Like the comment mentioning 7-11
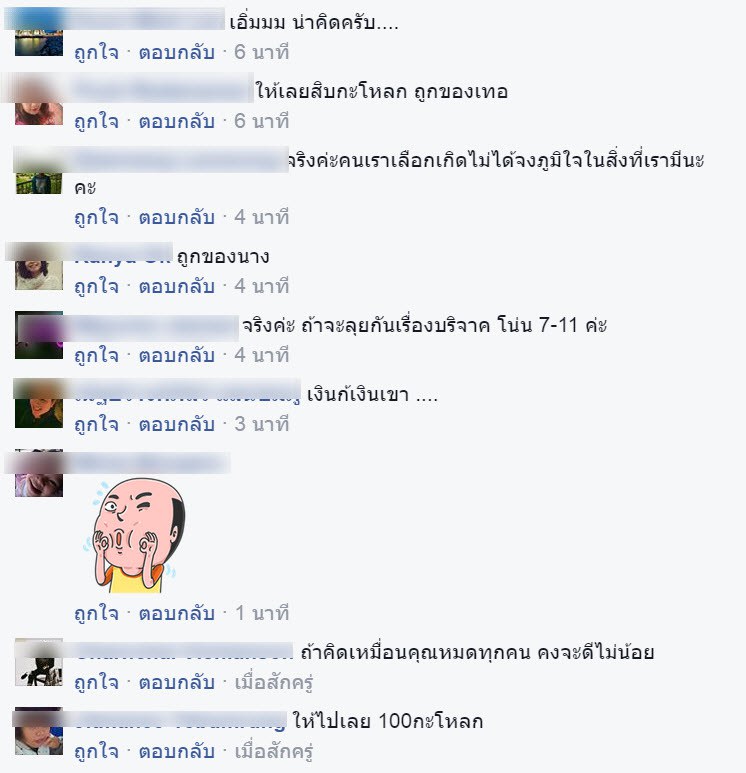 tap(96, 355)
